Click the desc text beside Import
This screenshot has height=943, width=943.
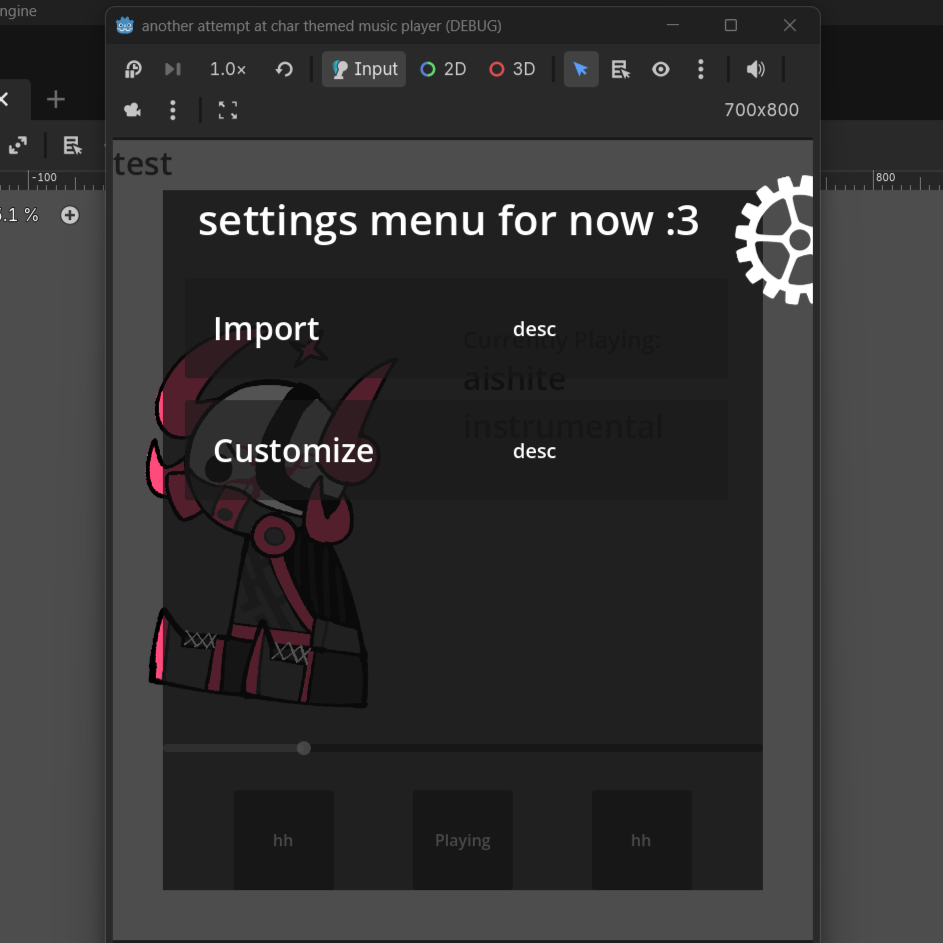(x=534, y=330)
